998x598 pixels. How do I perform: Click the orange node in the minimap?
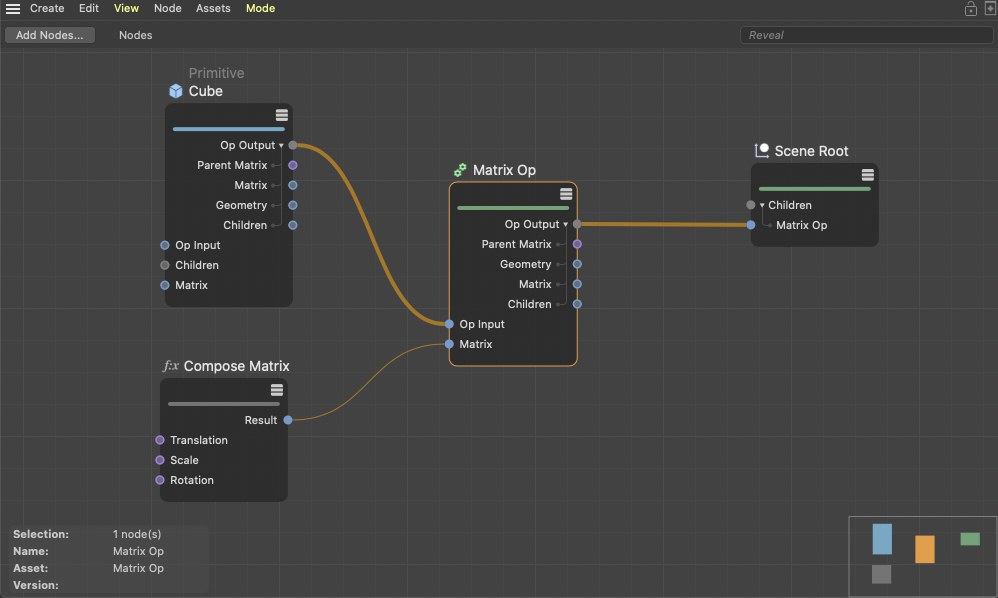(x=924, y=549)
